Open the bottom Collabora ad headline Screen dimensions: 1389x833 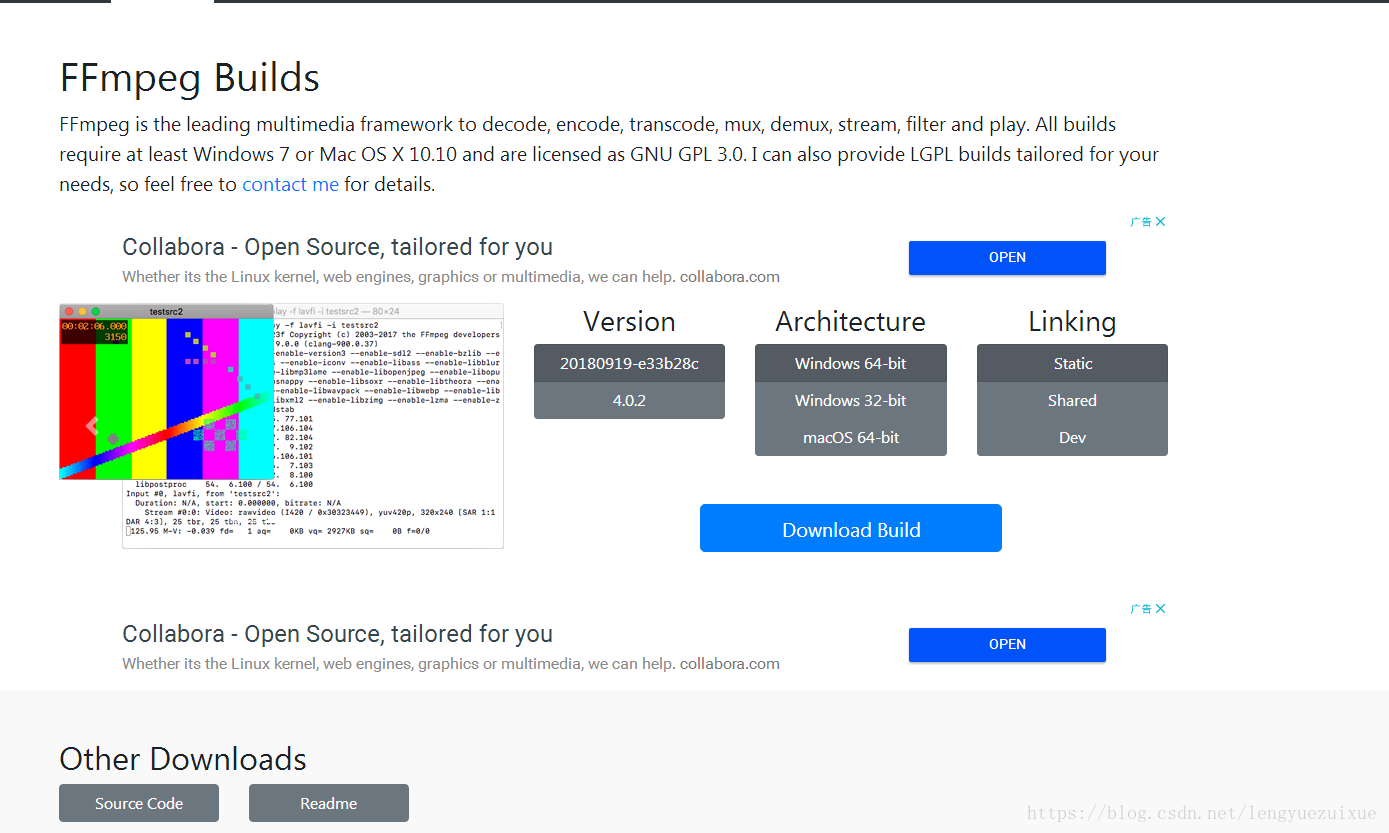coord(337,634)
